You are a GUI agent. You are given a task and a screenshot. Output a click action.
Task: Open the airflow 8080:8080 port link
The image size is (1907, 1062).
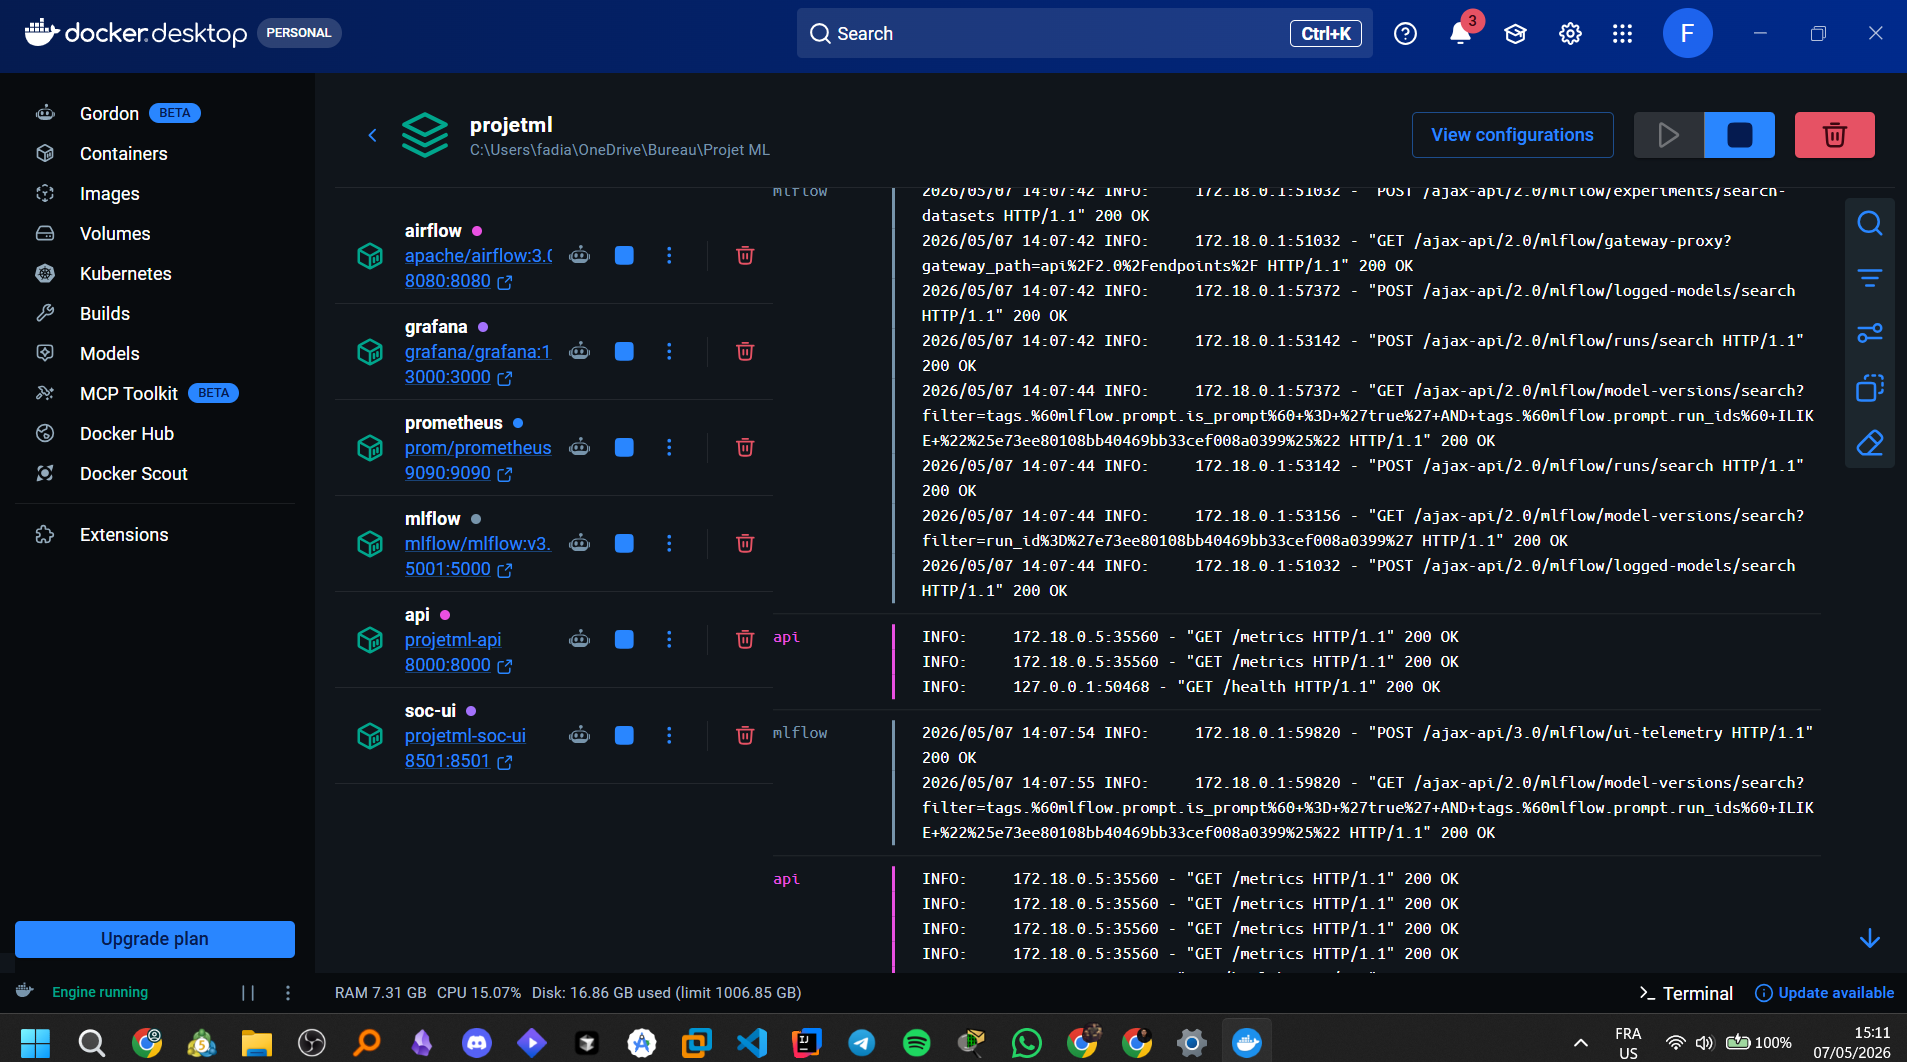point(458,281)
